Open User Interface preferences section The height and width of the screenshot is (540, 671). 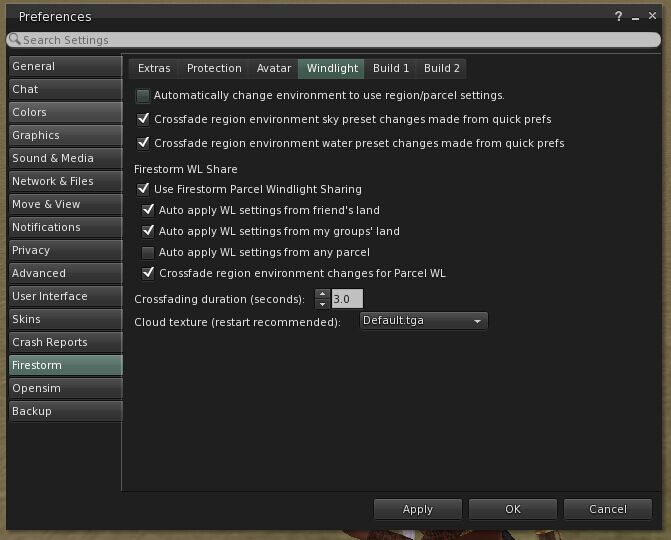click(x=65, y=296)
